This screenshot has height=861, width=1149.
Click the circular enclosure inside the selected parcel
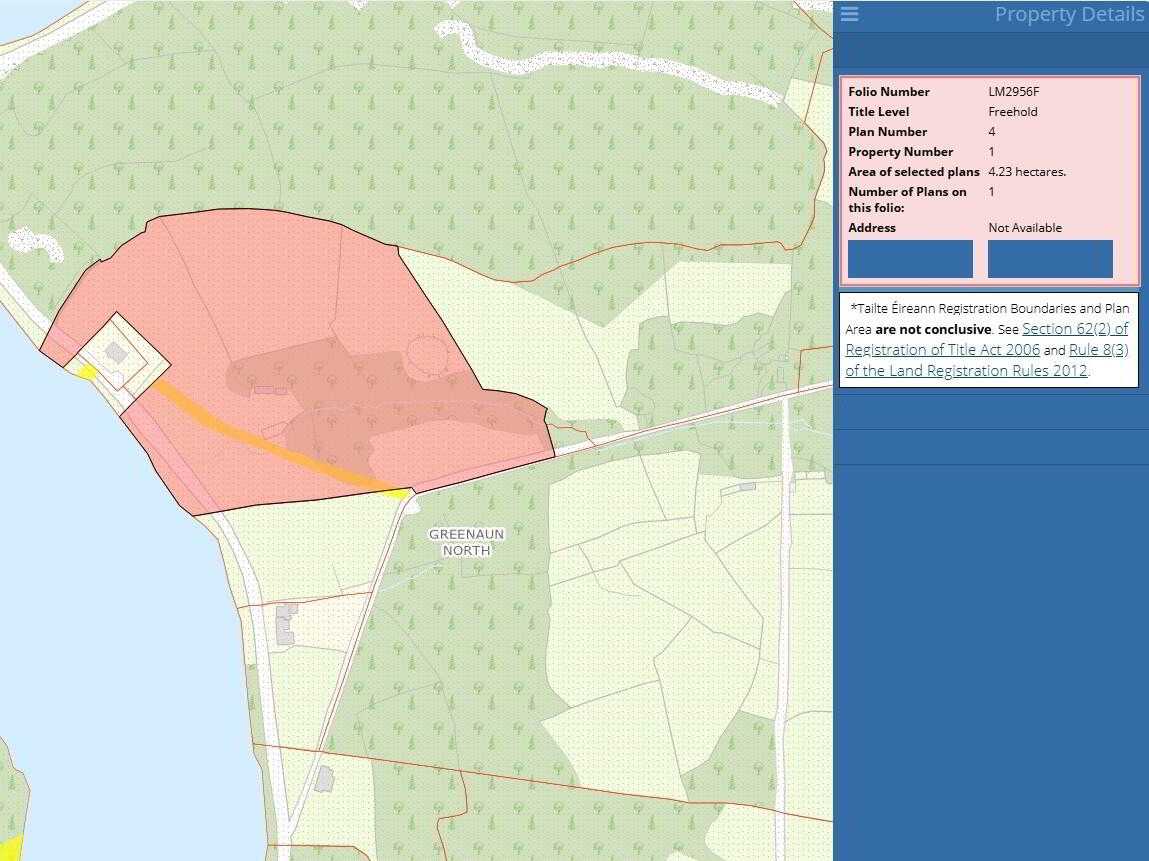(x=427, y=353)
